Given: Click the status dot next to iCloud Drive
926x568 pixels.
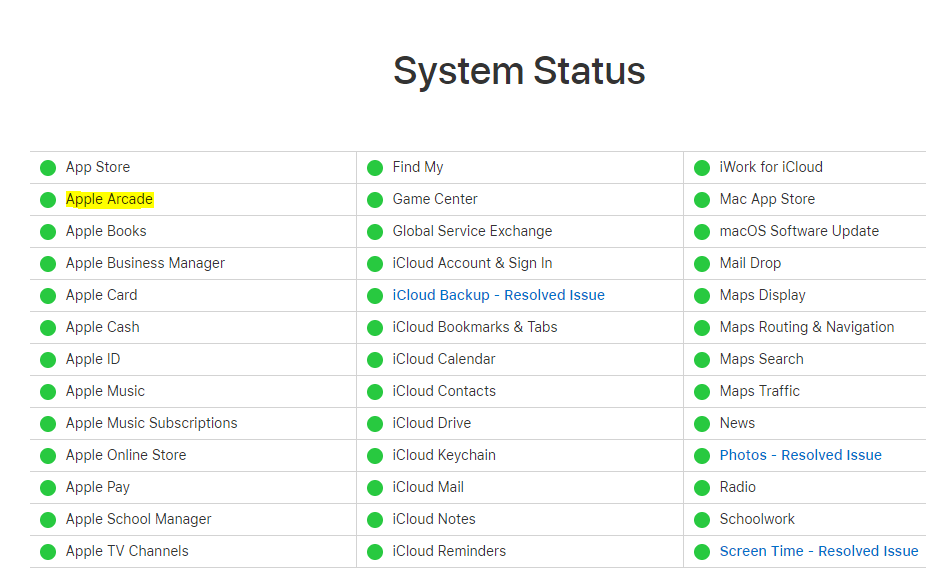Looking at the screenshot, I should click(x=375, y=424).
